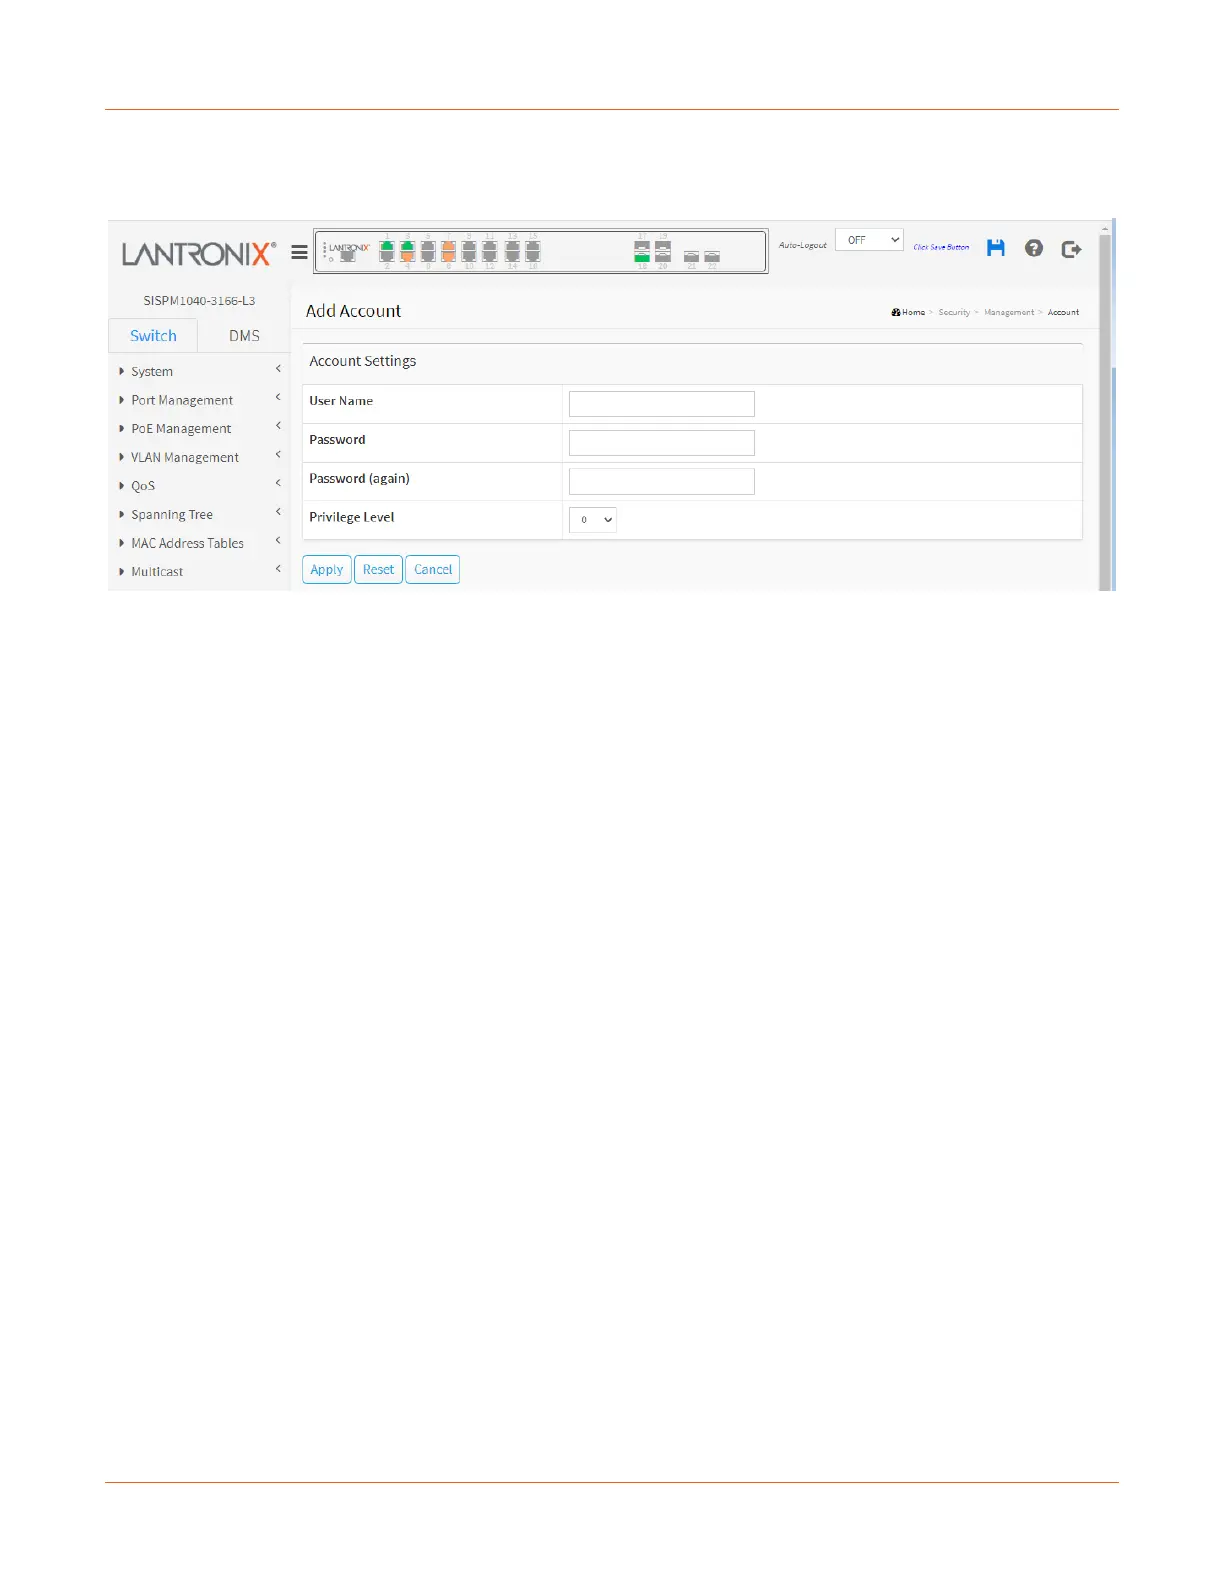Click port 19 on the switch panel
Screen dimensions: 1224x1584
click(x=662, y=246)
